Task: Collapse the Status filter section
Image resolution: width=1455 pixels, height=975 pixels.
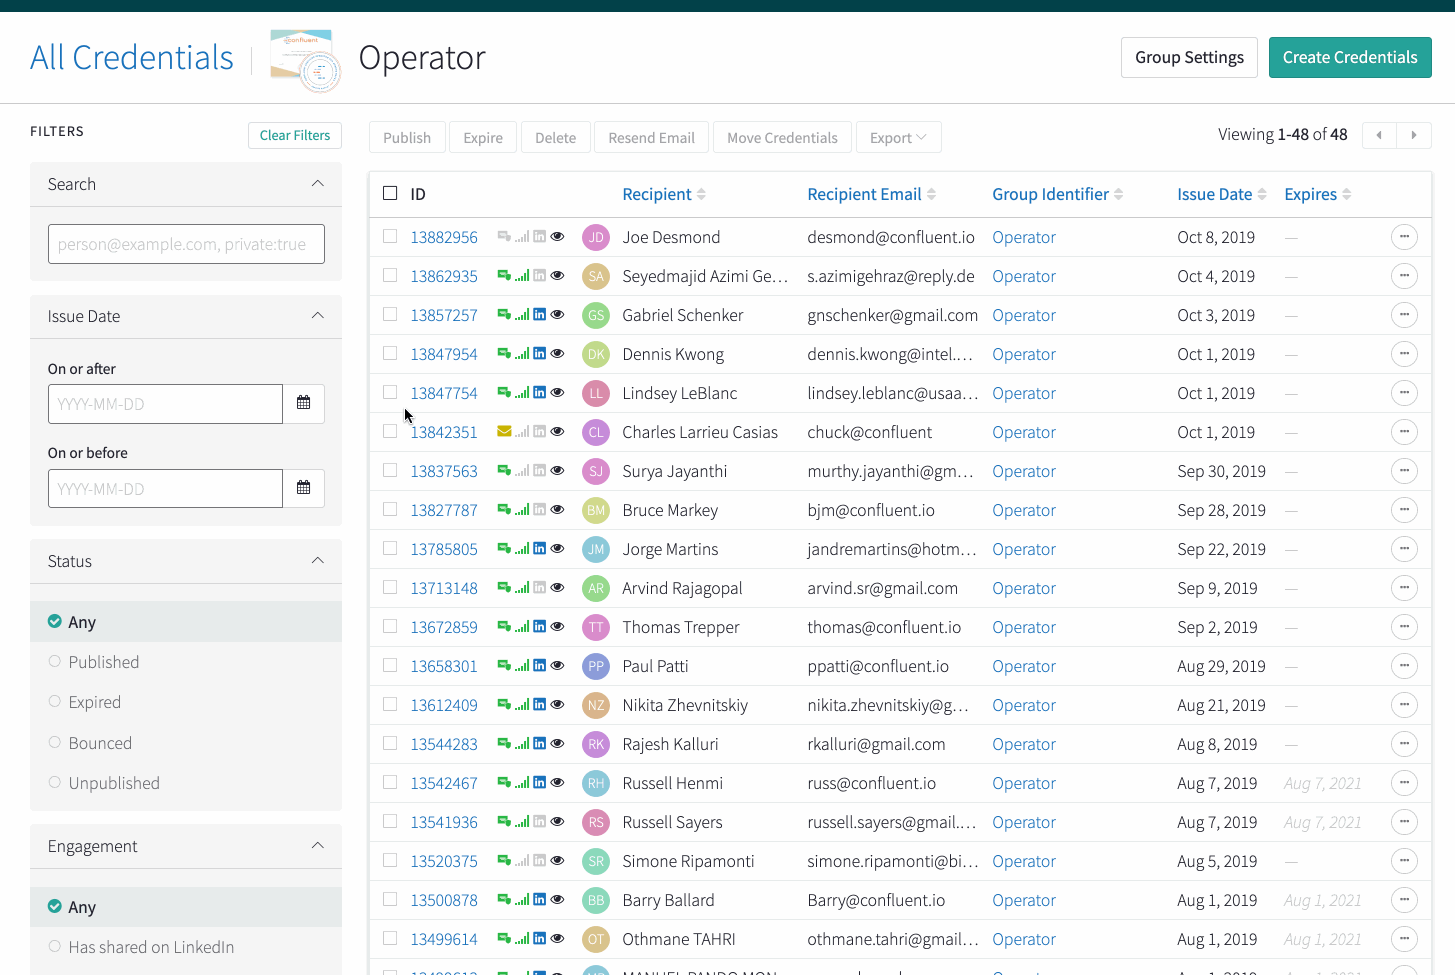Action: click(x=317, y=561)
